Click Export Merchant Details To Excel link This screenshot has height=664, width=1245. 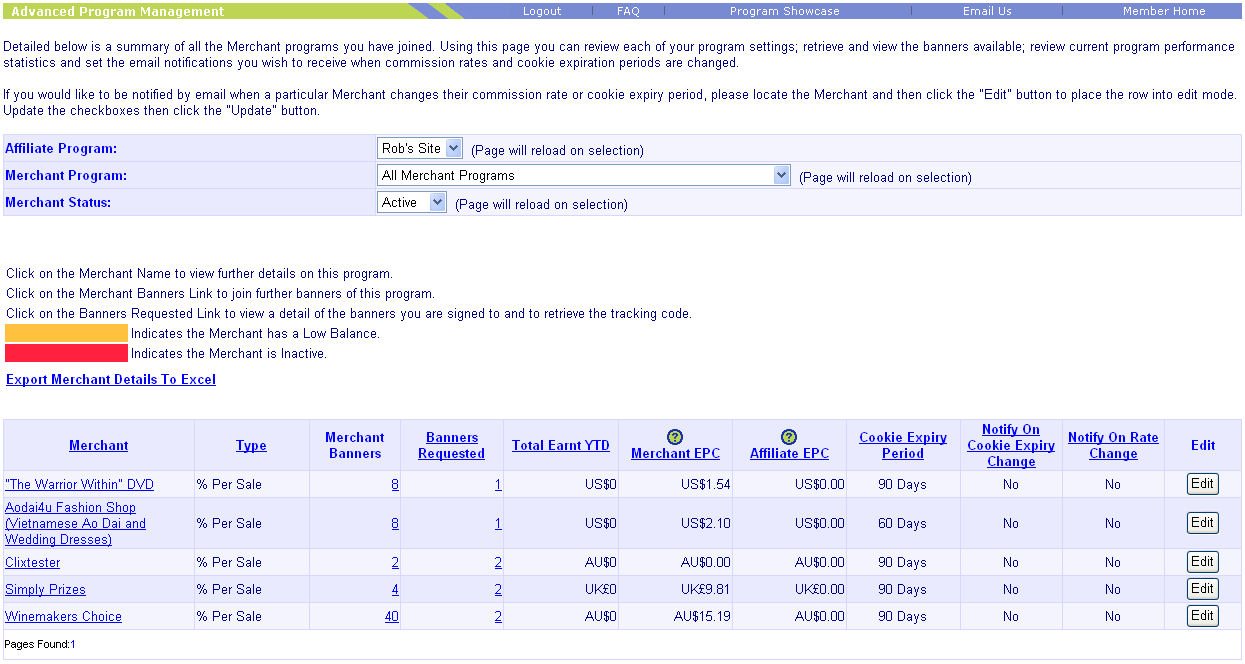coord(111,379)
